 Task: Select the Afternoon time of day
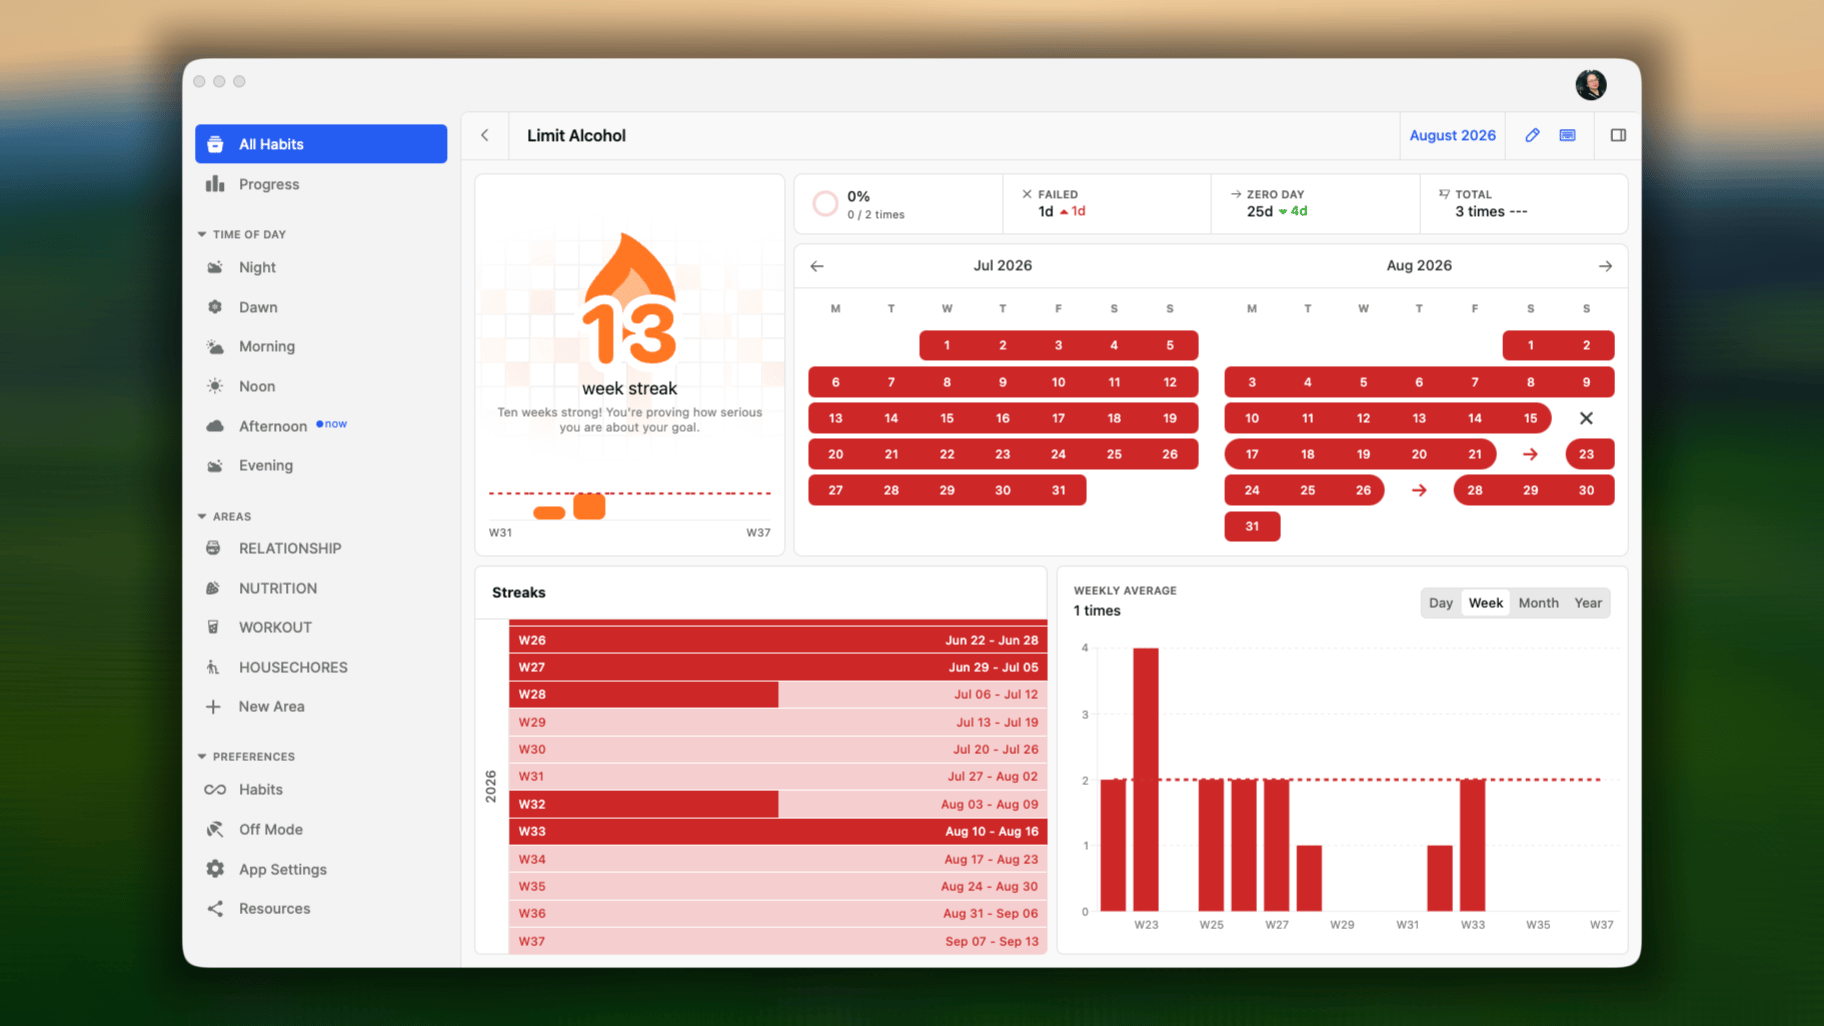321,426
